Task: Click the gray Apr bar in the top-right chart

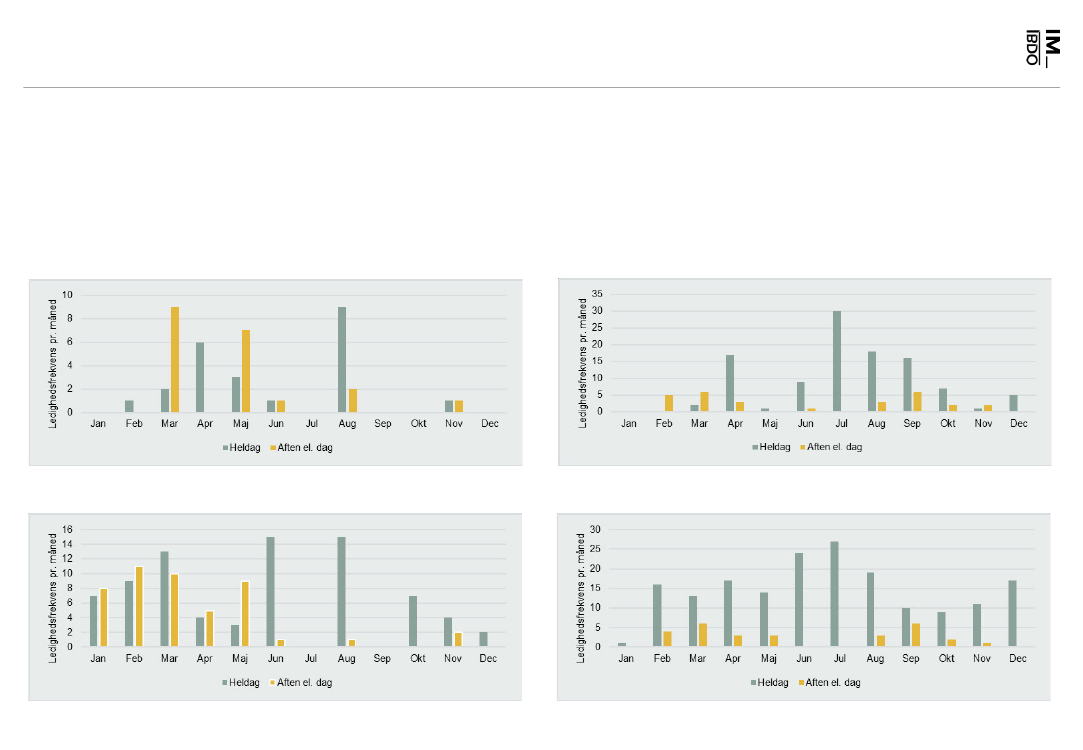Action: [730, 383]
